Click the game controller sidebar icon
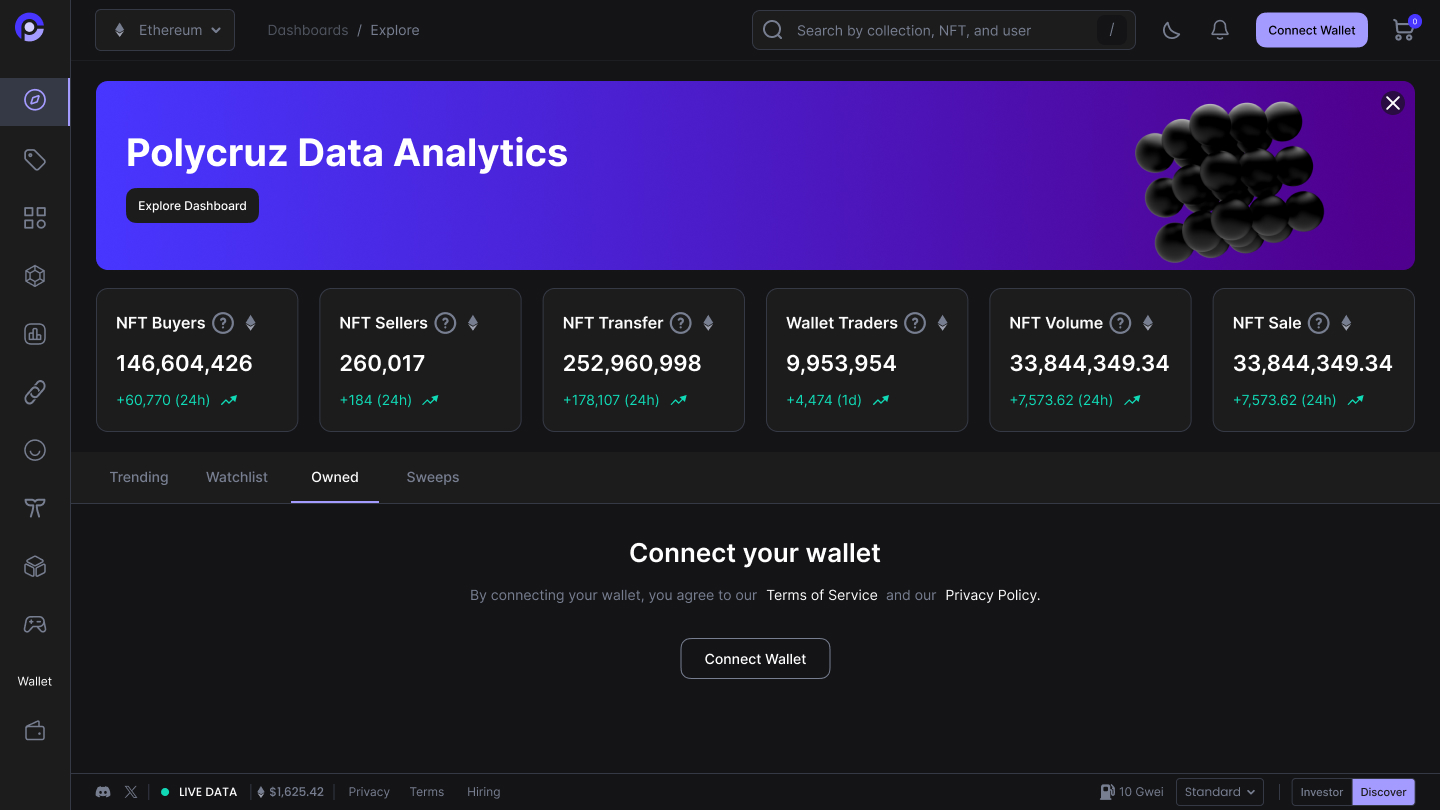Viewport: 1440px width, 810px height. coord(35,624)
